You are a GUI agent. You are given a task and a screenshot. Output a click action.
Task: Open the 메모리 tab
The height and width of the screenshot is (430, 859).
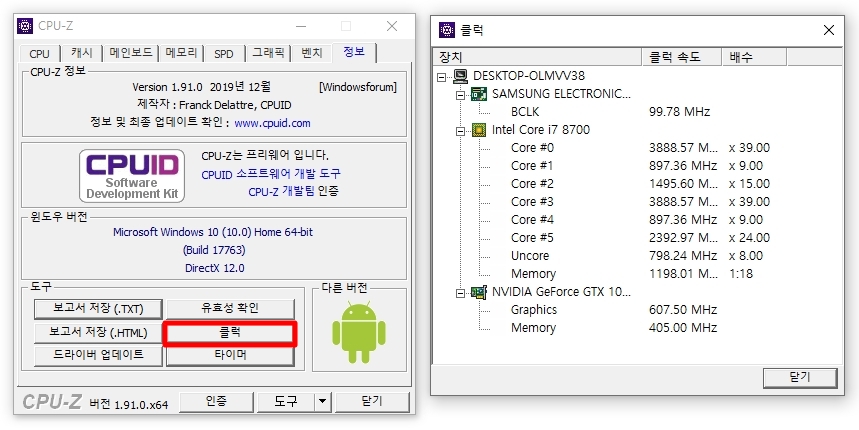pyautogui.click(x=181, y=53)
